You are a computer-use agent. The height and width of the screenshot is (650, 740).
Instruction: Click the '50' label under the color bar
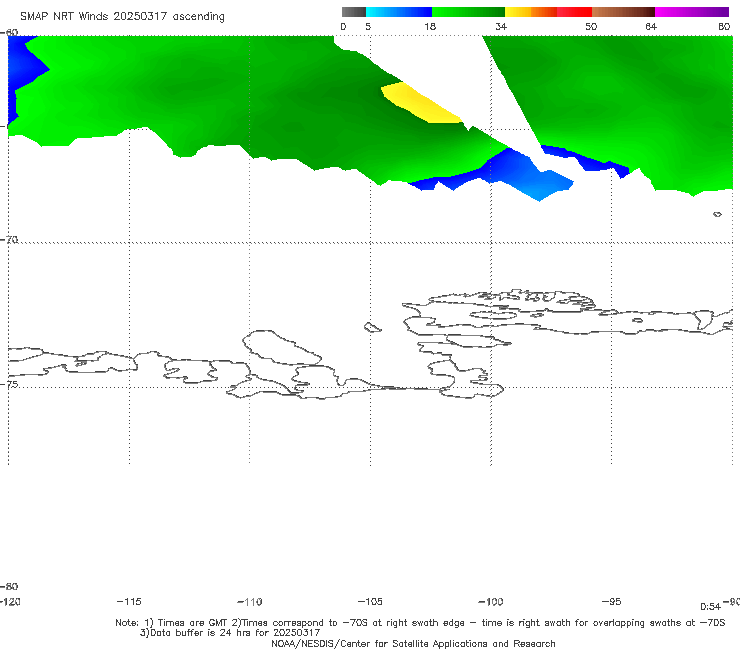(x=591, y=26)
